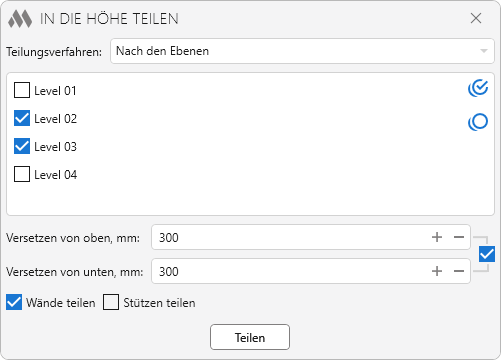Decrease top offset with minus icon
The width and height of the screenshot is (501, 360).
pyautogui.click(x=459, y=237)
